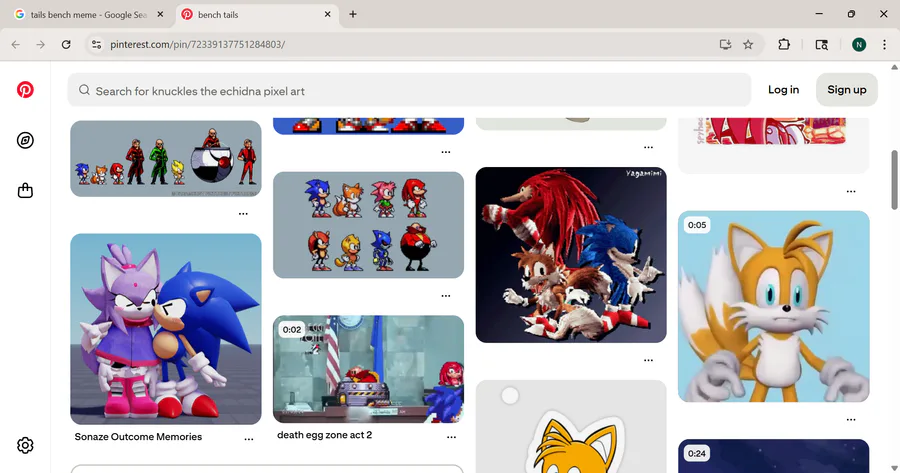Open the death egg zone video pin

(x=368, y=369)
